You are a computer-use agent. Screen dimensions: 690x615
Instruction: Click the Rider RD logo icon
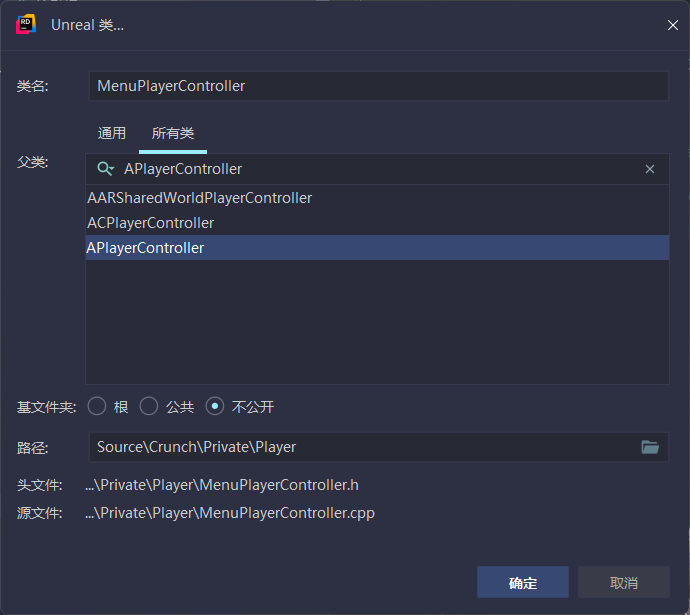point(26,24)
